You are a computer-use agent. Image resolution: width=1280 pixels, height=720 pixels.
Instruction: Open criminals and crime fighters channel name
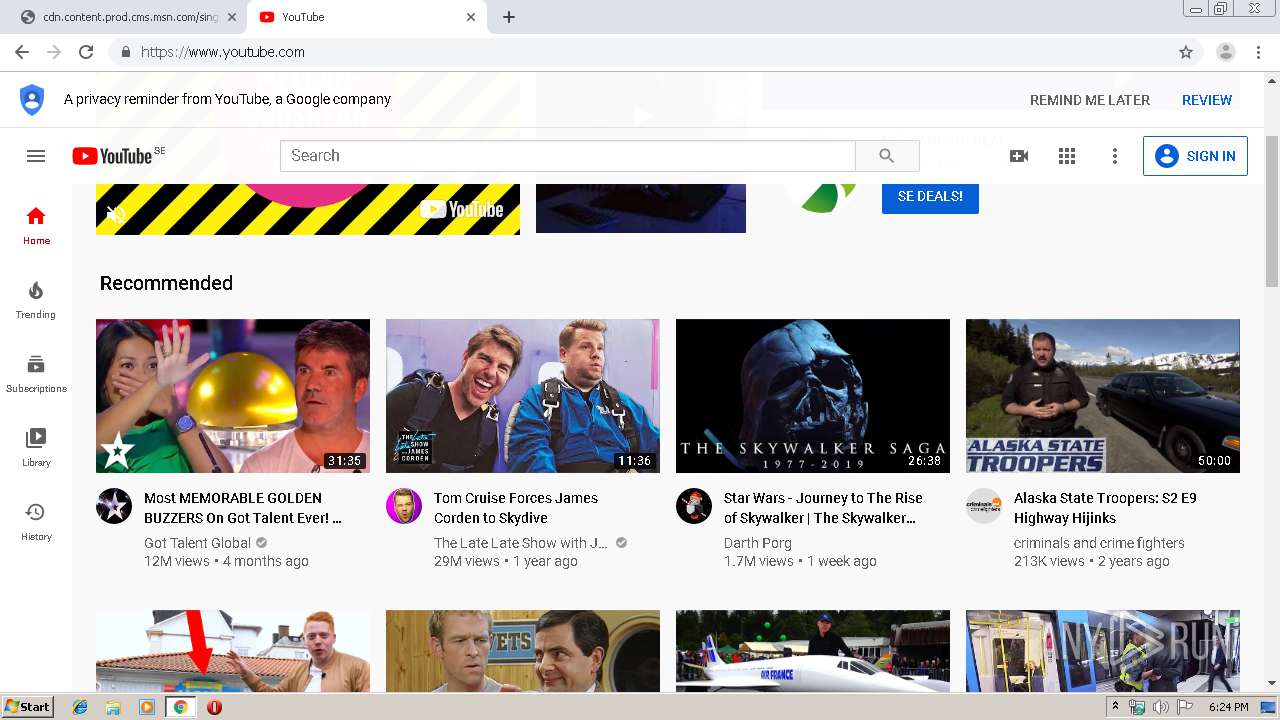click(x=1099, y=543)
